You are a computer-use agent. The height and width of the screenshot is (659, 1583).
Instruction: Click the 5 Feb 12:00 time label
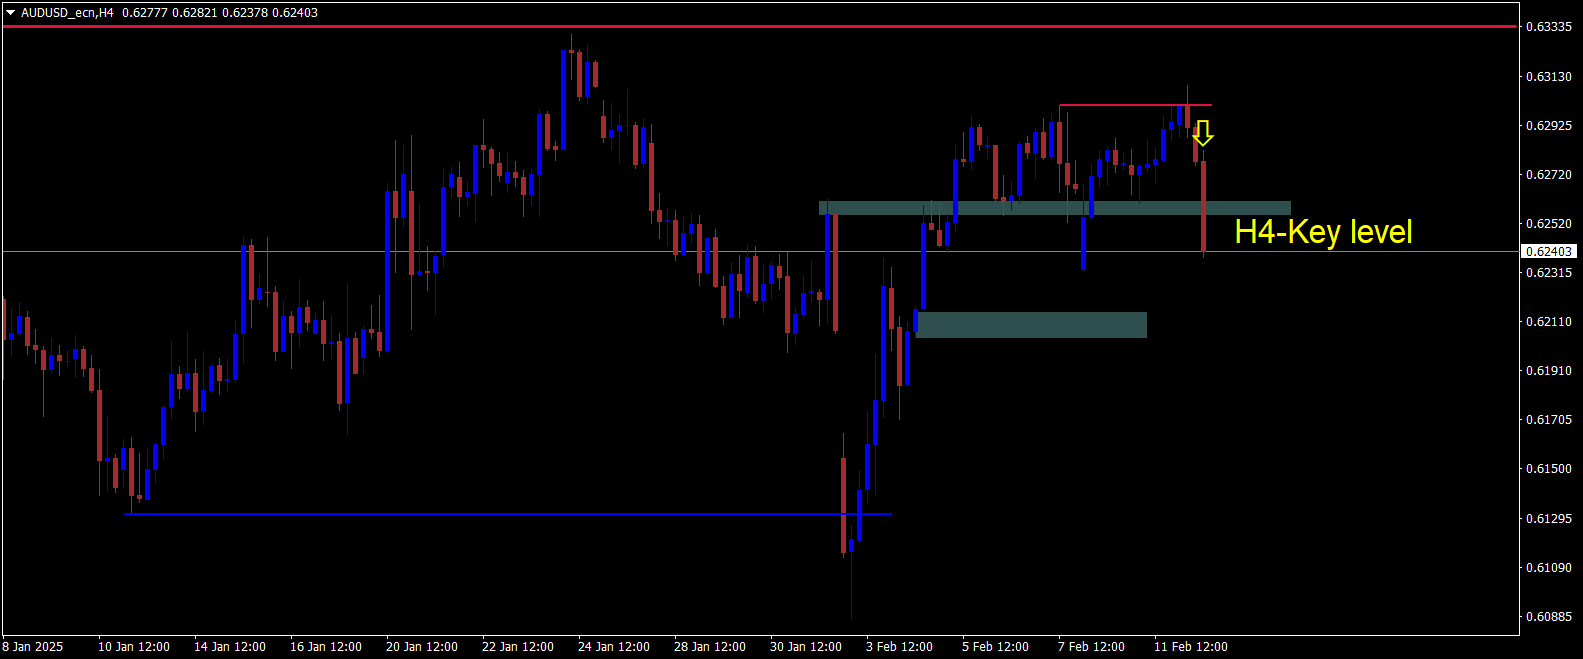(996, 647)
